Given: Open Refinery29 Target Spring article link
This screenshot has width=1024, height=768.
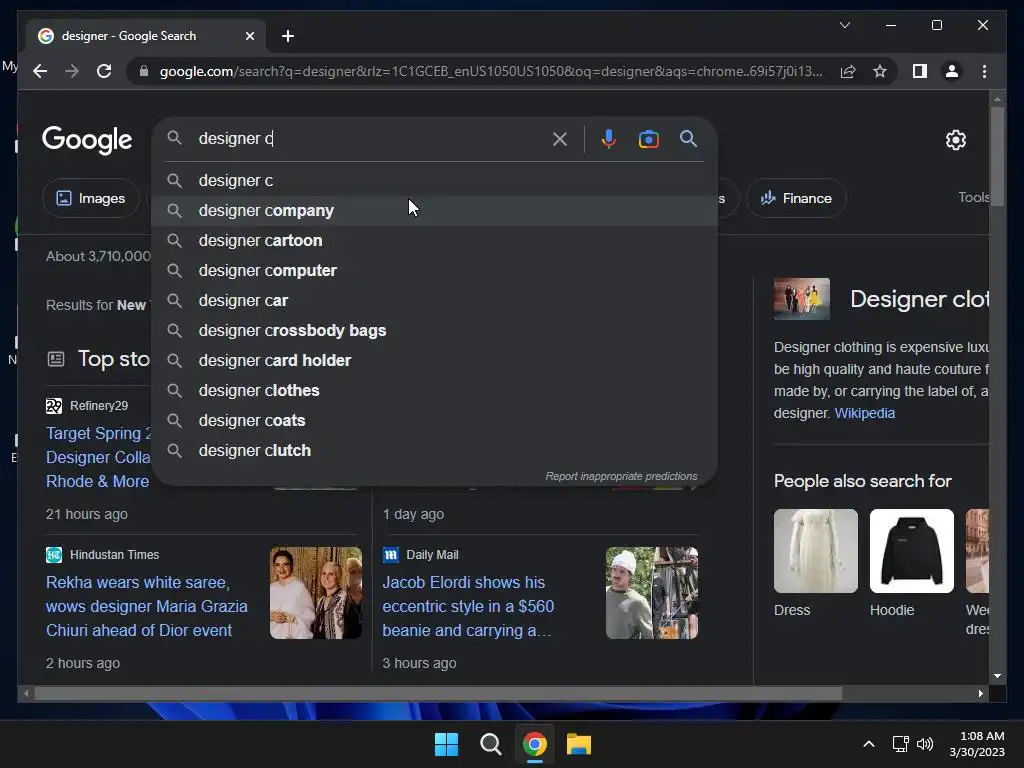Looking at the screenshot, I should pyautogui.click(x=98, y=457).
